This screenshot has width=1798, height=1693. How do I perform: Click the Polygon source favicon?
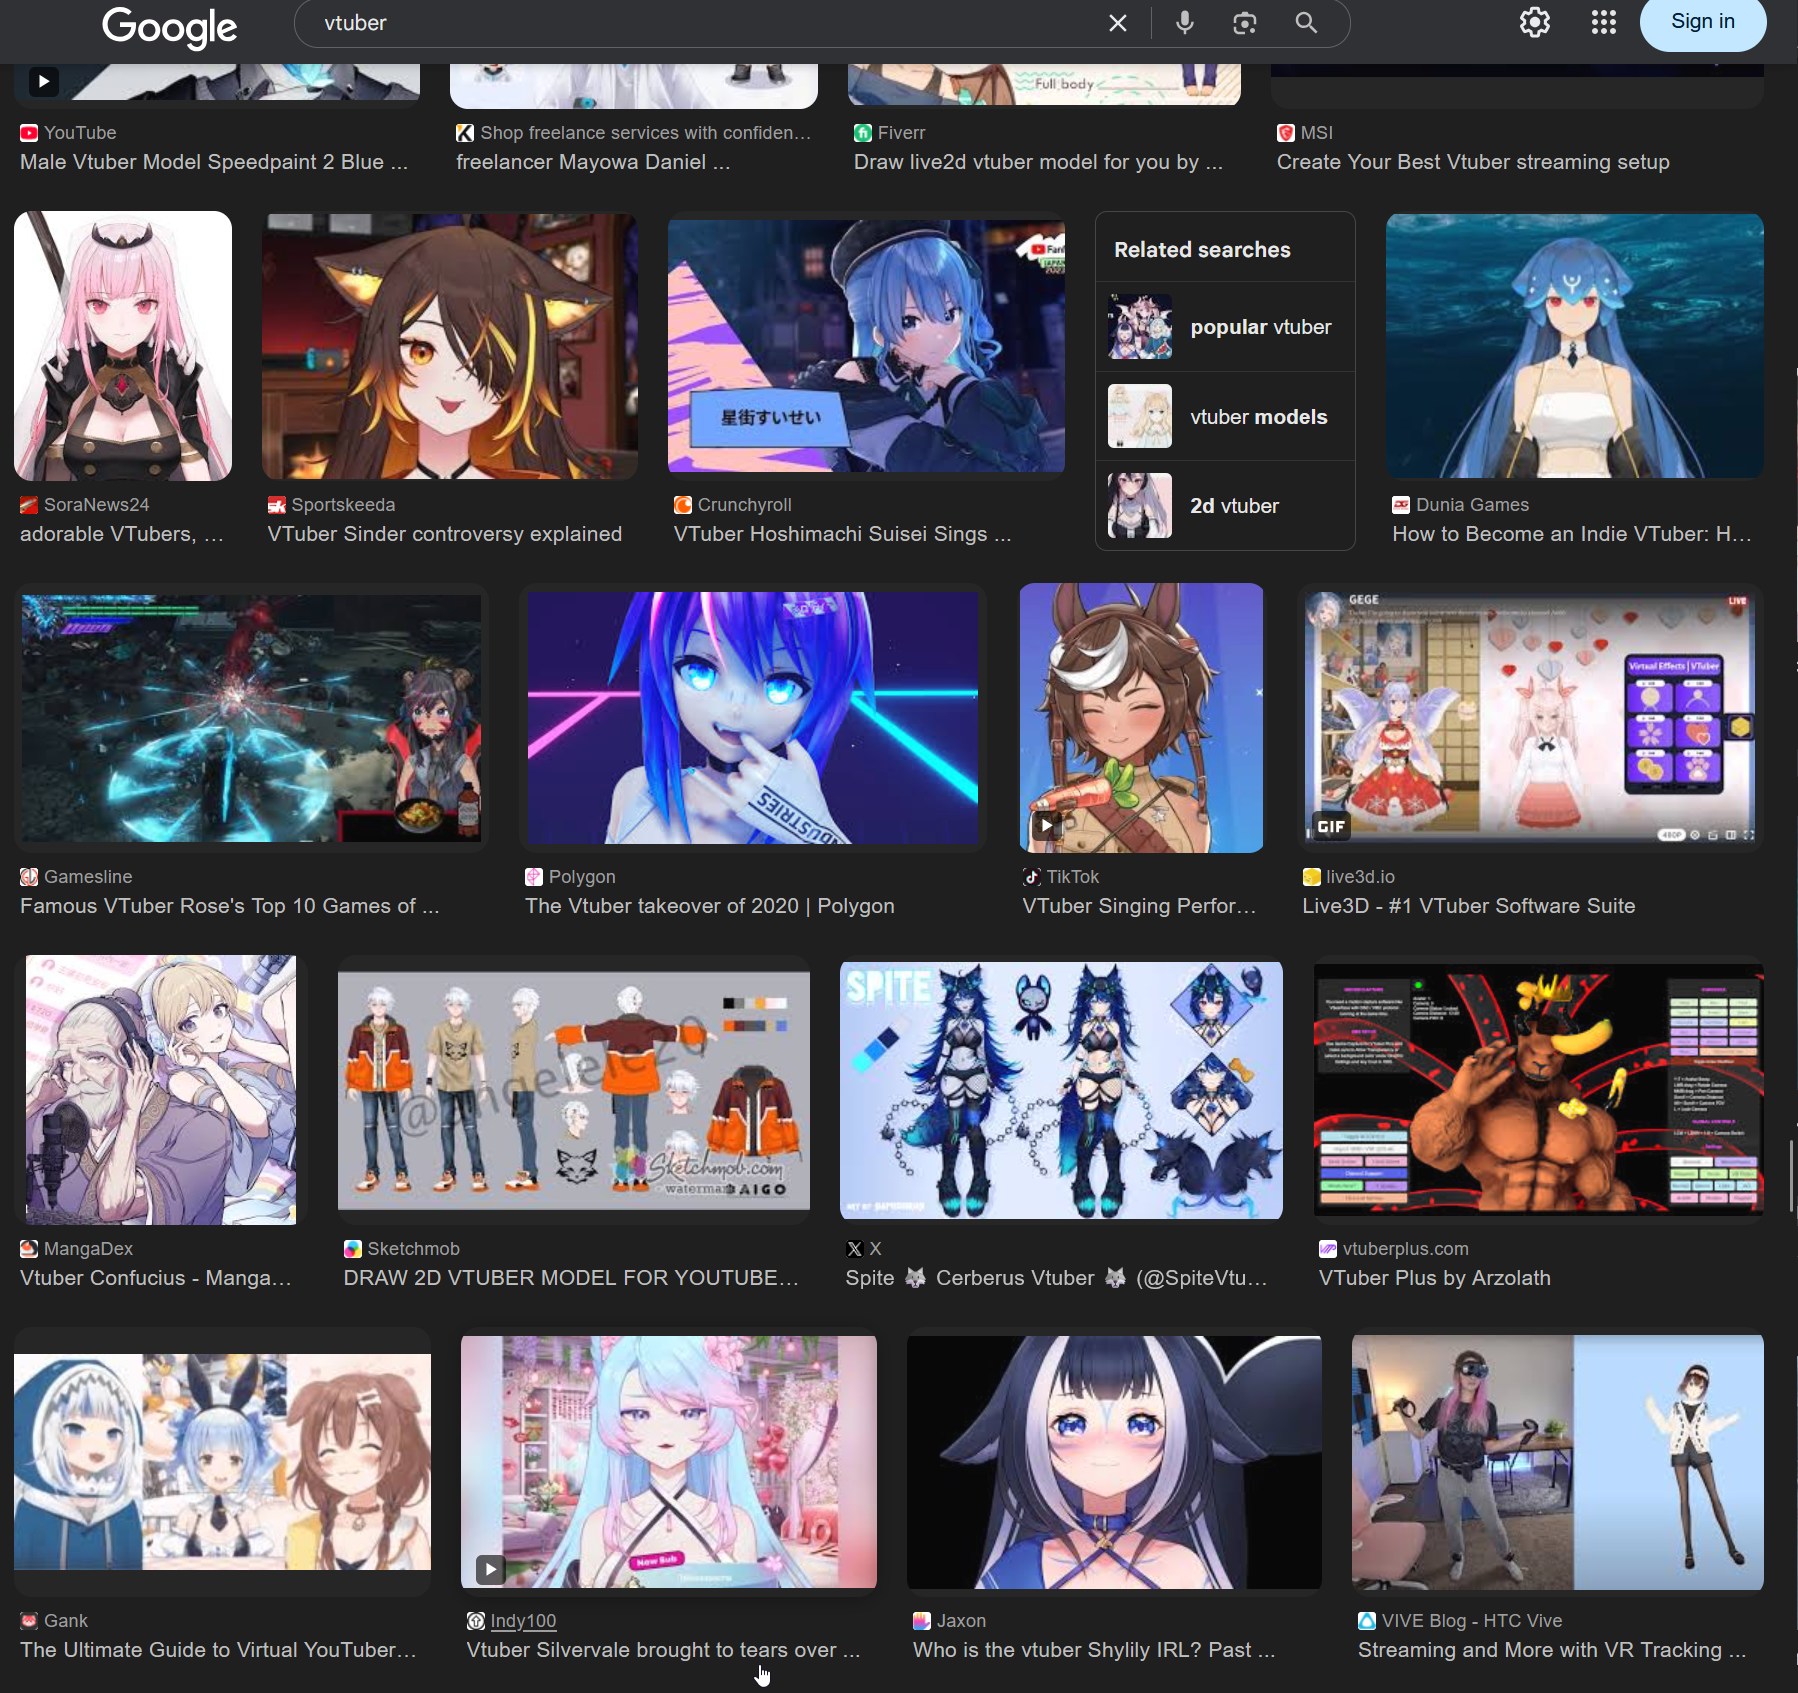coord(534,877)
